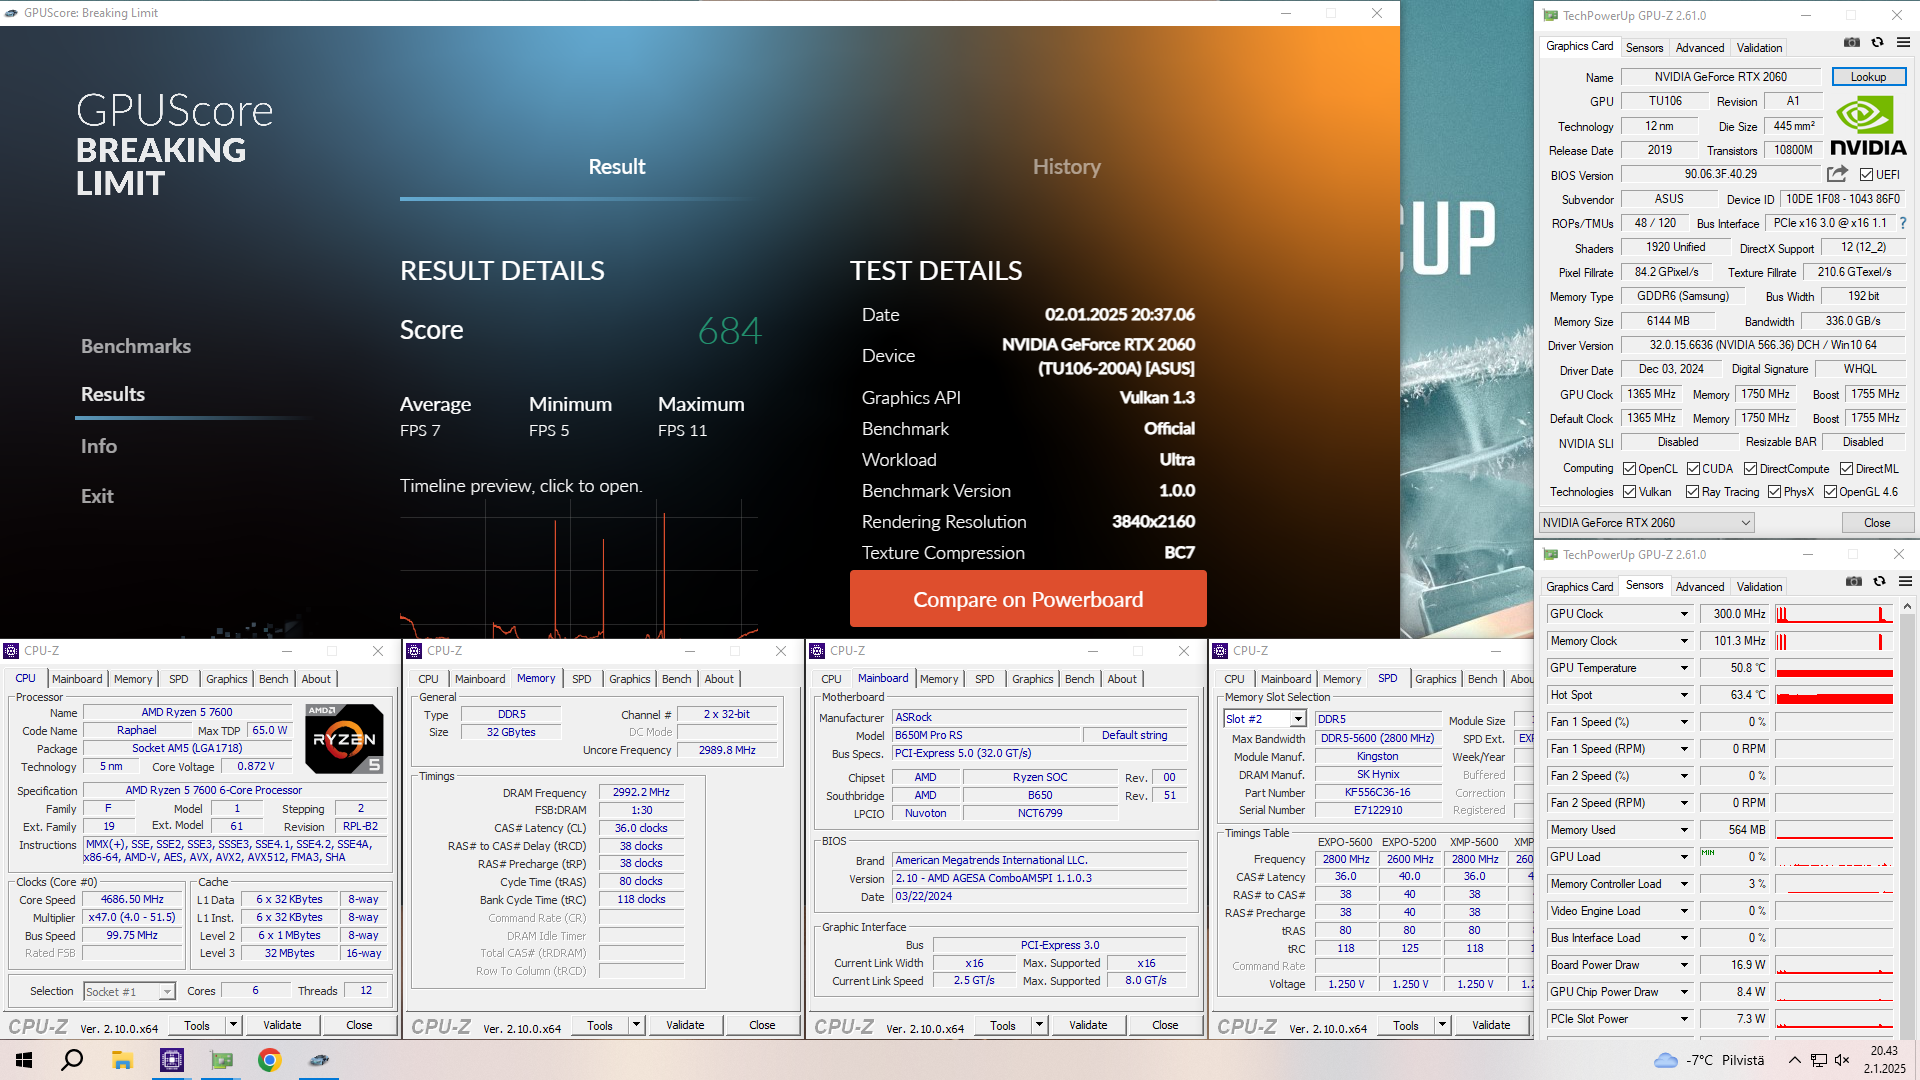The width and height of the screenshot is (1920, 1080).
Task: Click the GPU Clock sensor graph
Action: 1835,614
